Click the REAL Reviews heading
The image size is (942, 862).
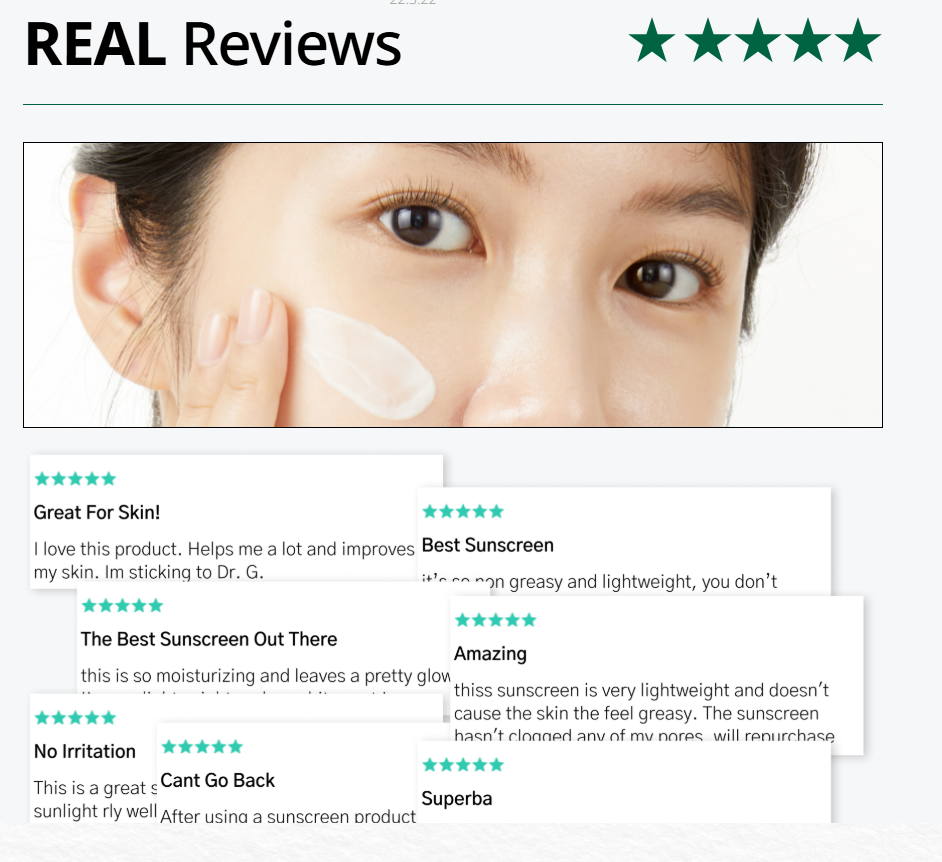tap(213, 44)
